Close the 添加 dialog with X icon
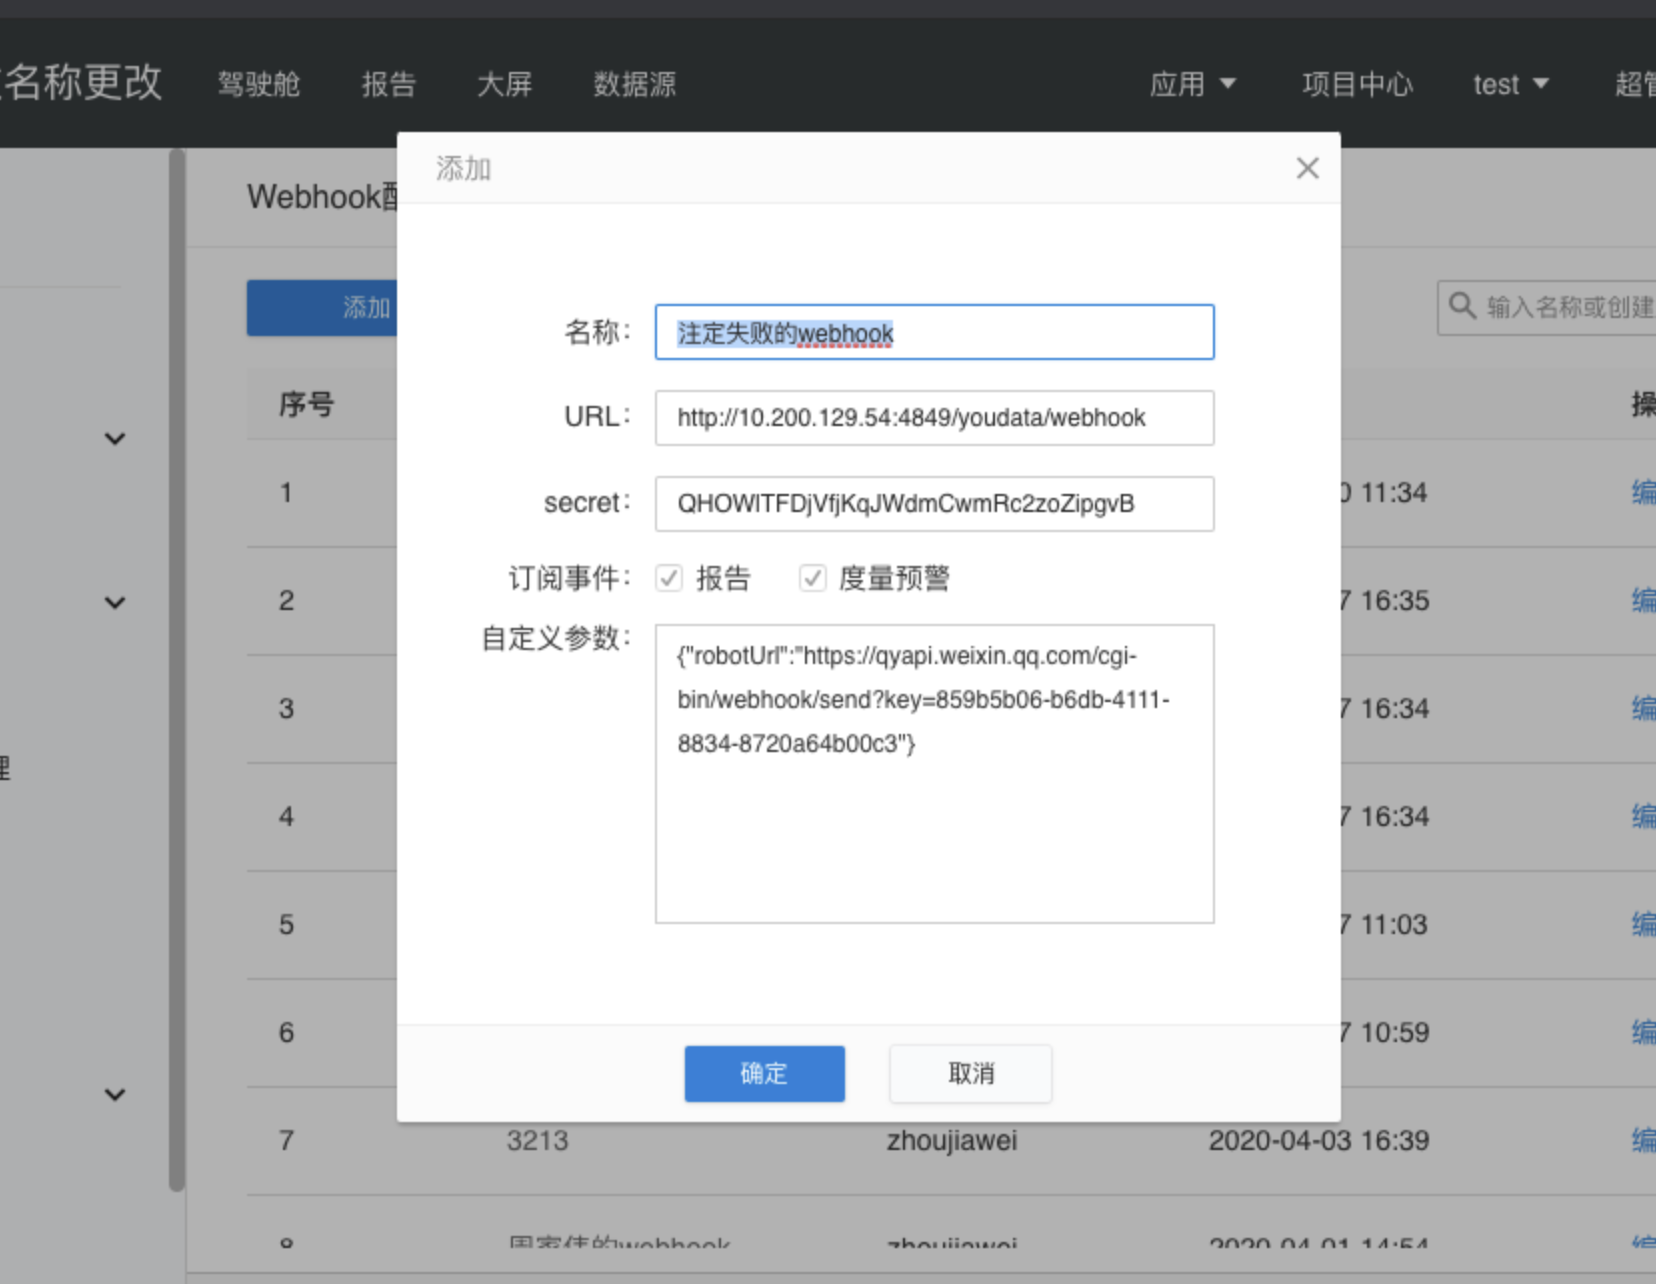Screen dimensions: 1656x1284 click(x=1307, y=168)
